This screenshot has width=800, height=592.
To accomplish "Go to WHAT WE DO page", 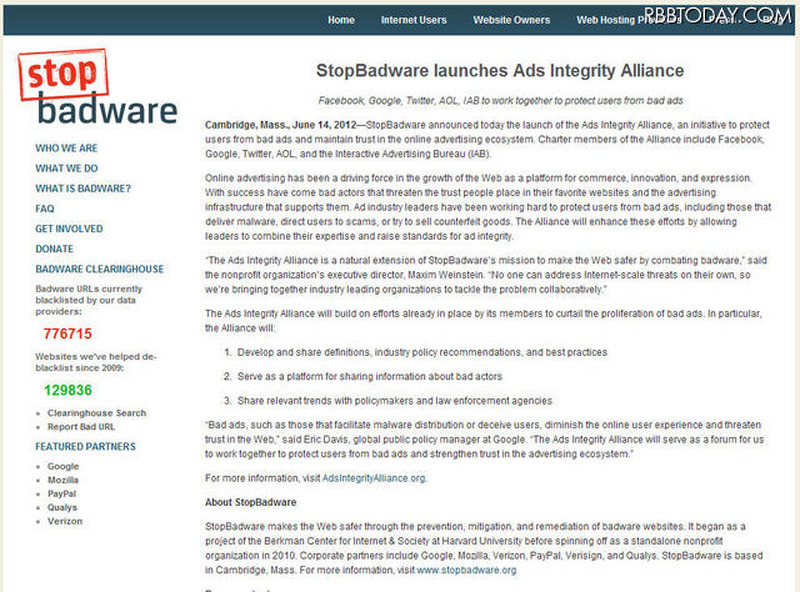I will coord(66,168).
